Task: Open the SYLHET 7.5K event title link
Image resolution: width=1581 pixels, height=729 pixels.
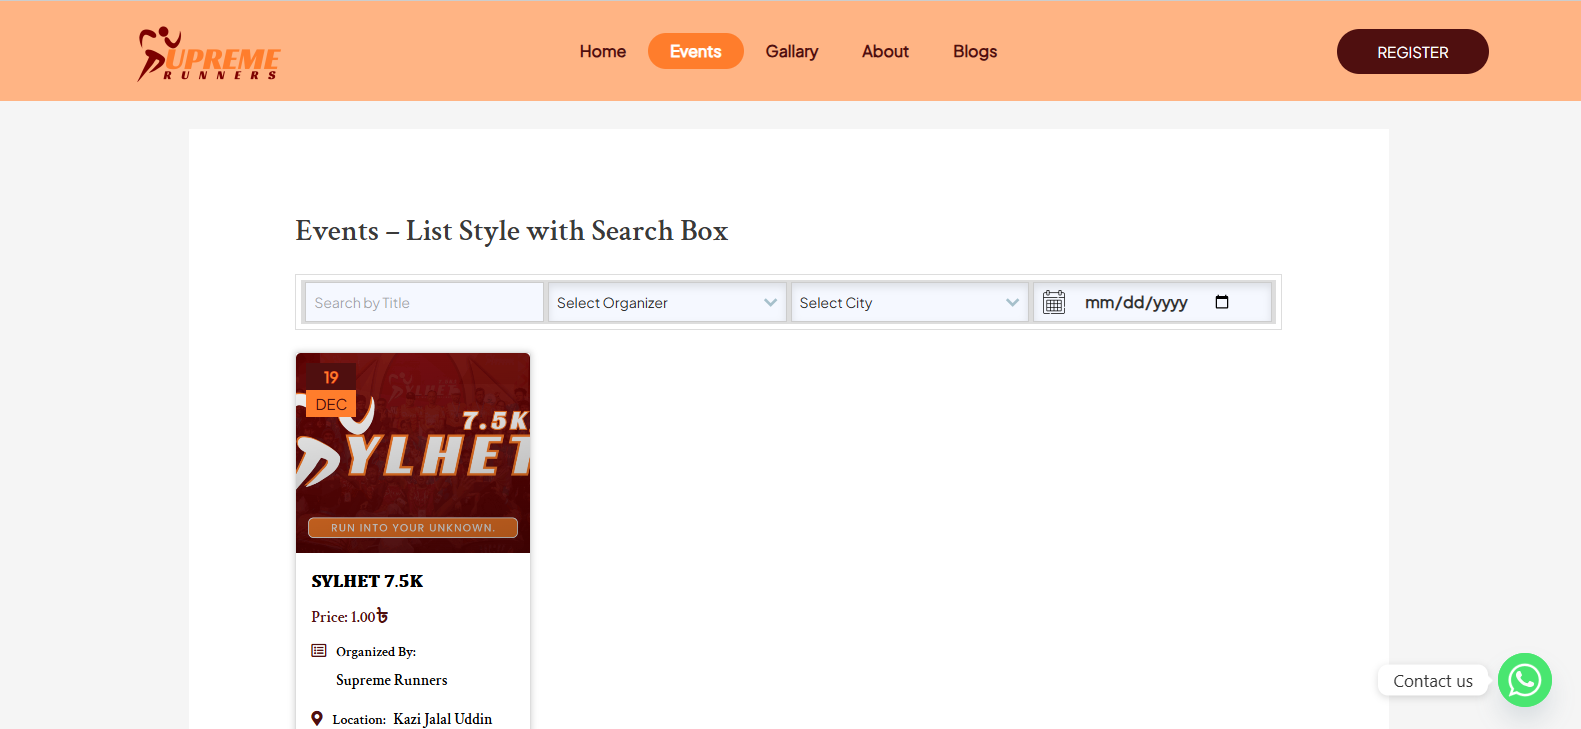Action: (x=367, y=581)
